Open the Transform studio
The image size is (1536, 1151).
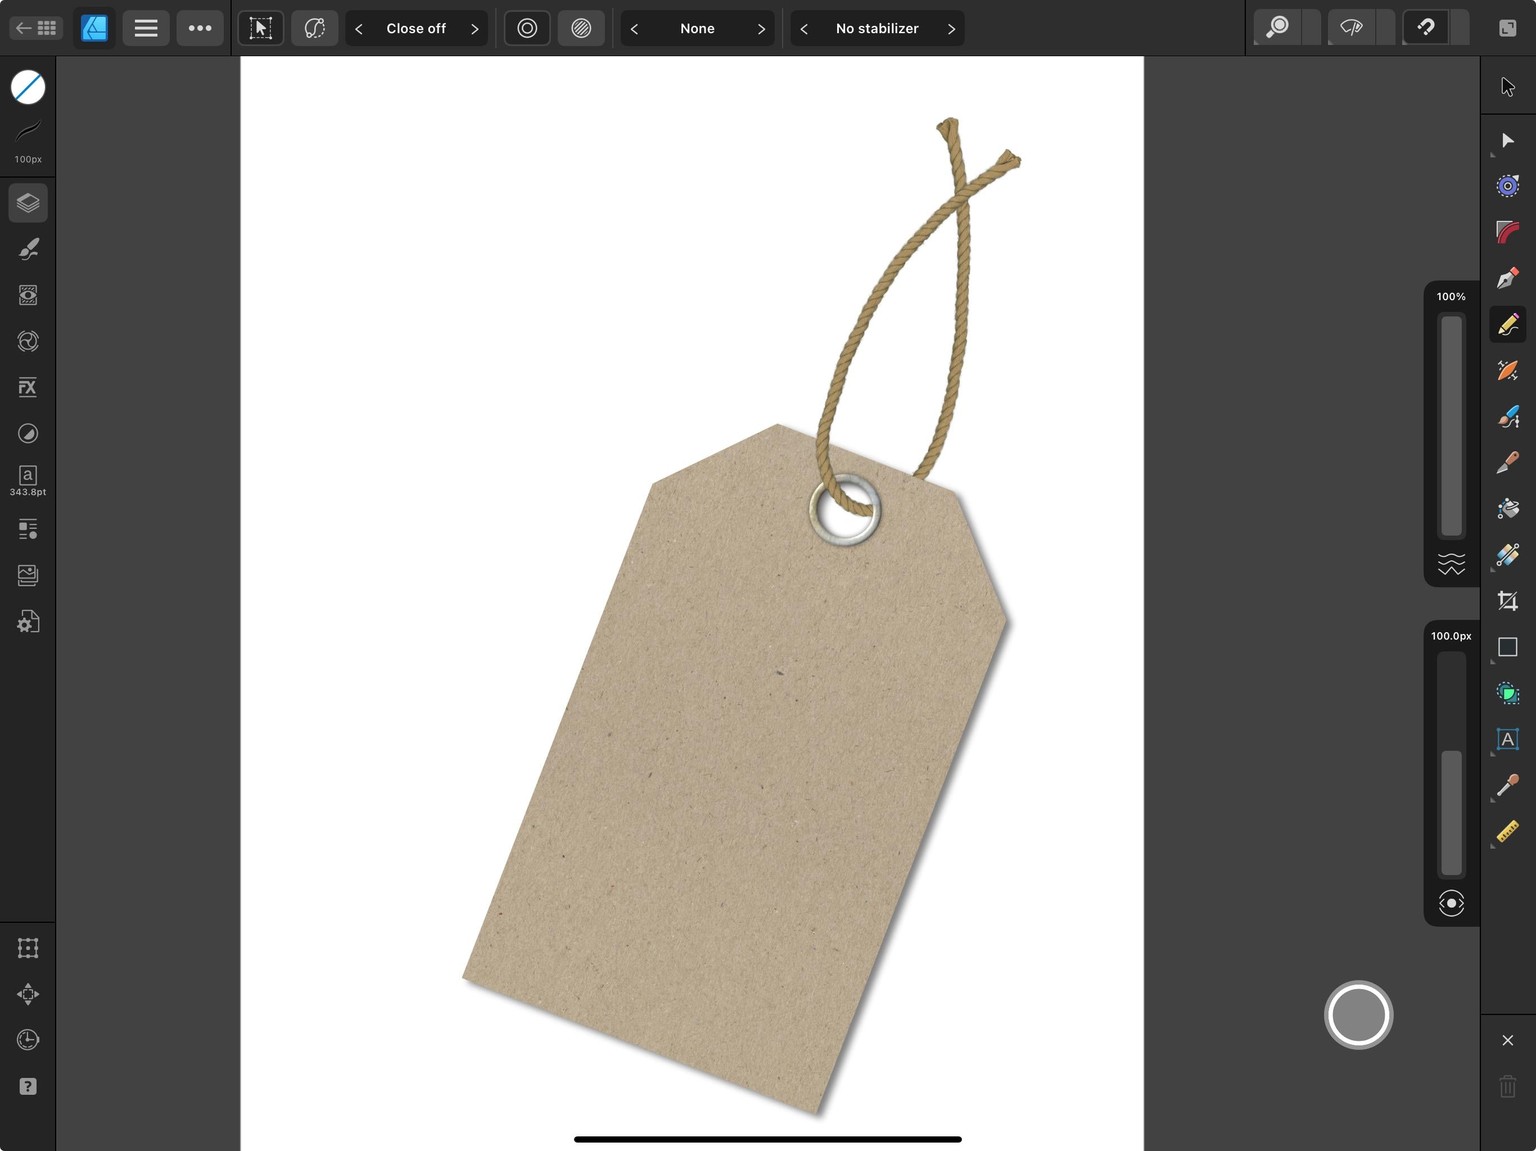pyautogui.click(x=28, y=948)
